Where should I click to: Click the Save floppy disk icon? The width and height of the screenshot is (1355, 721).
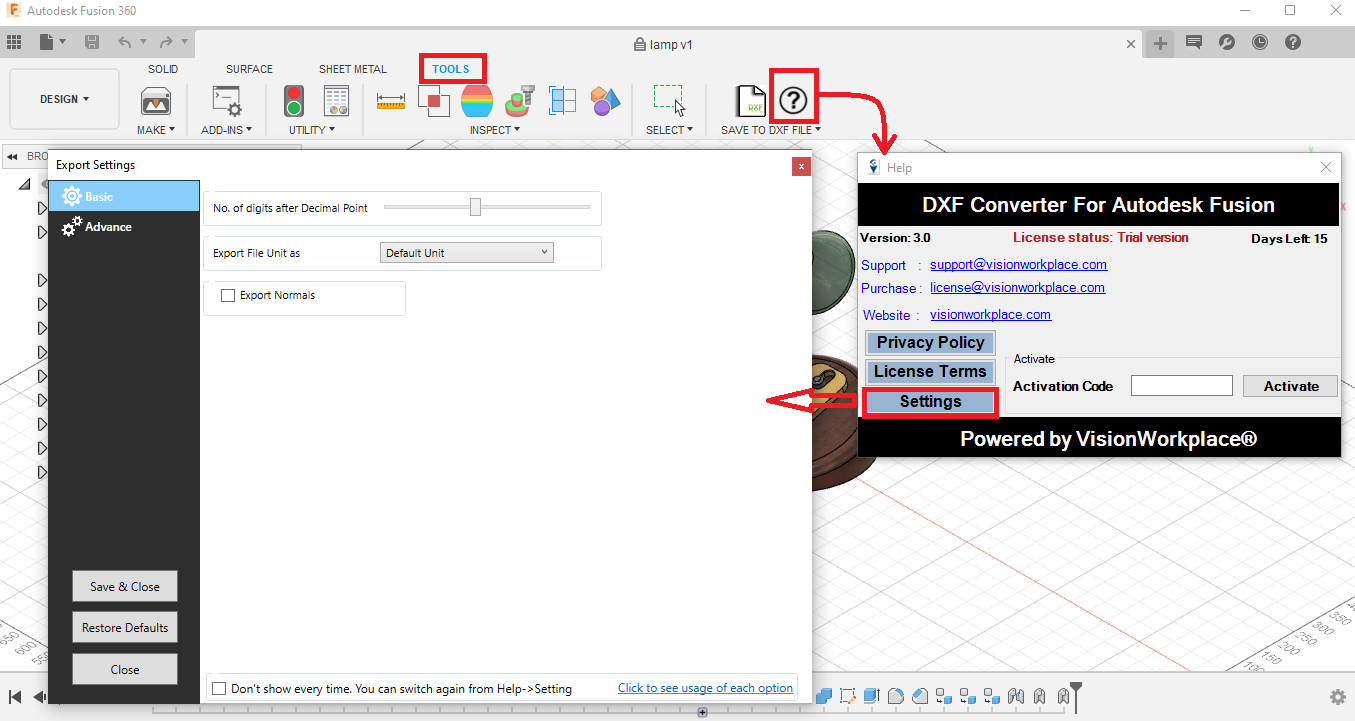click(x=92, y=42)
